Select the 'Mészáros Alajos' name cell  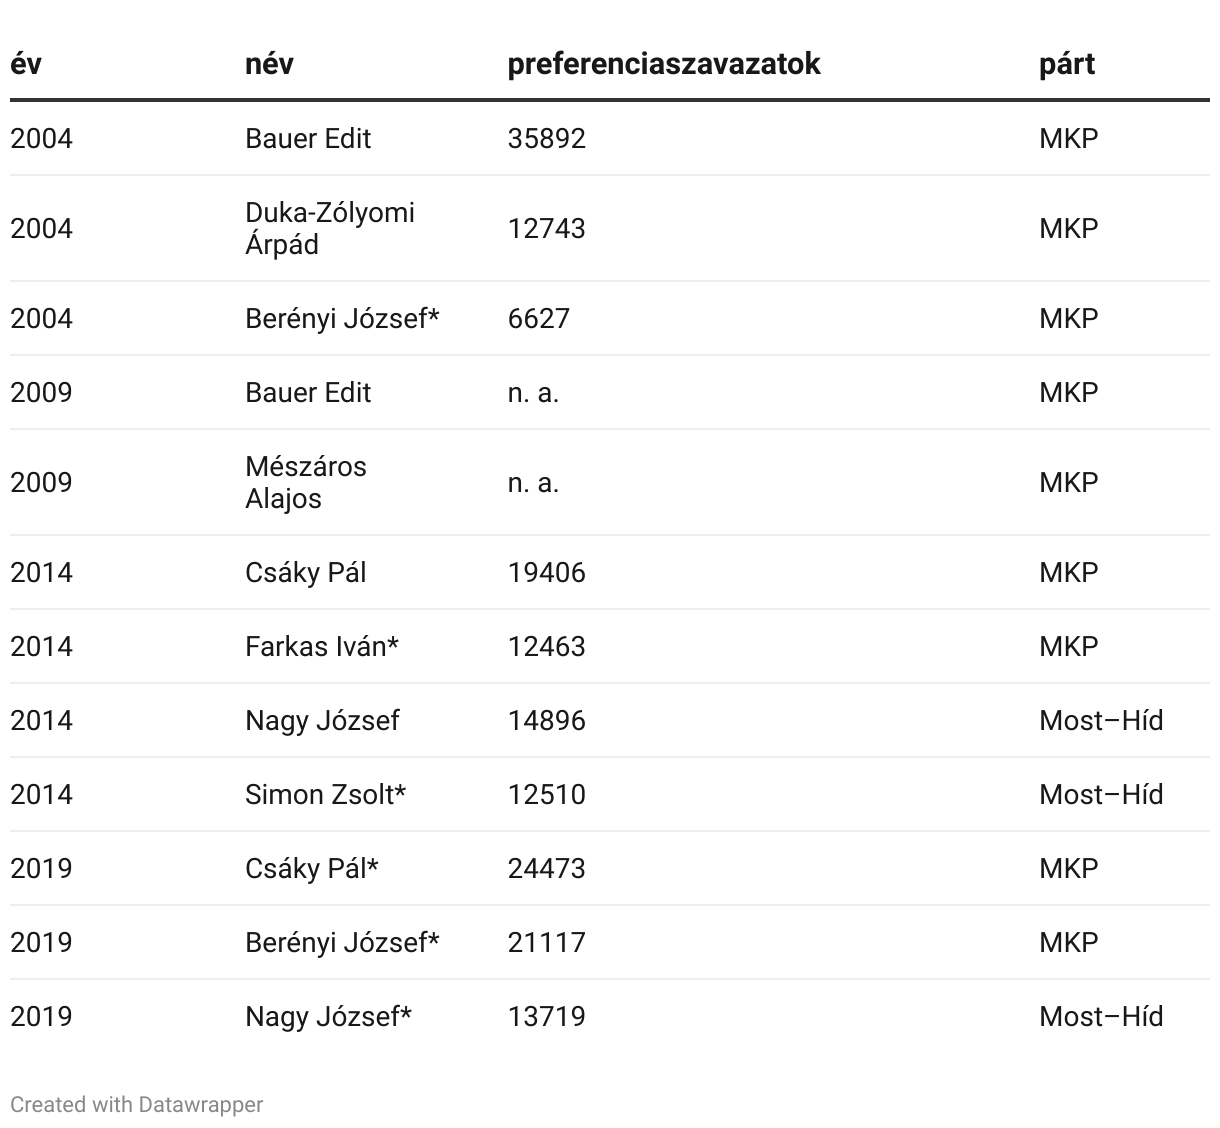point(306,482)
